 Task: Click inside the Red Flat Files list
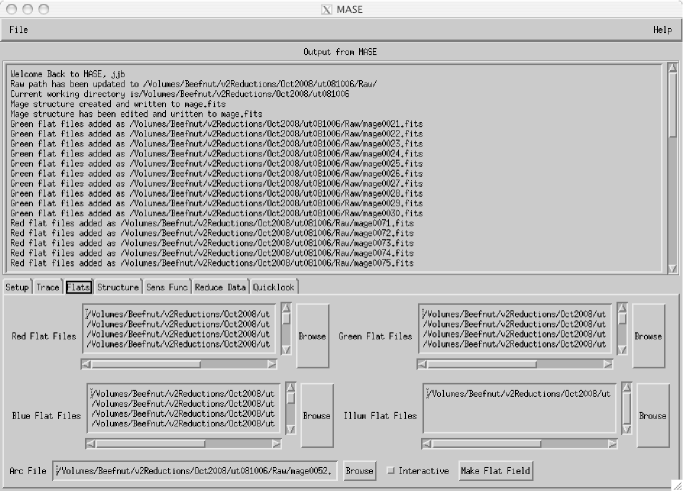pos(179,329)
